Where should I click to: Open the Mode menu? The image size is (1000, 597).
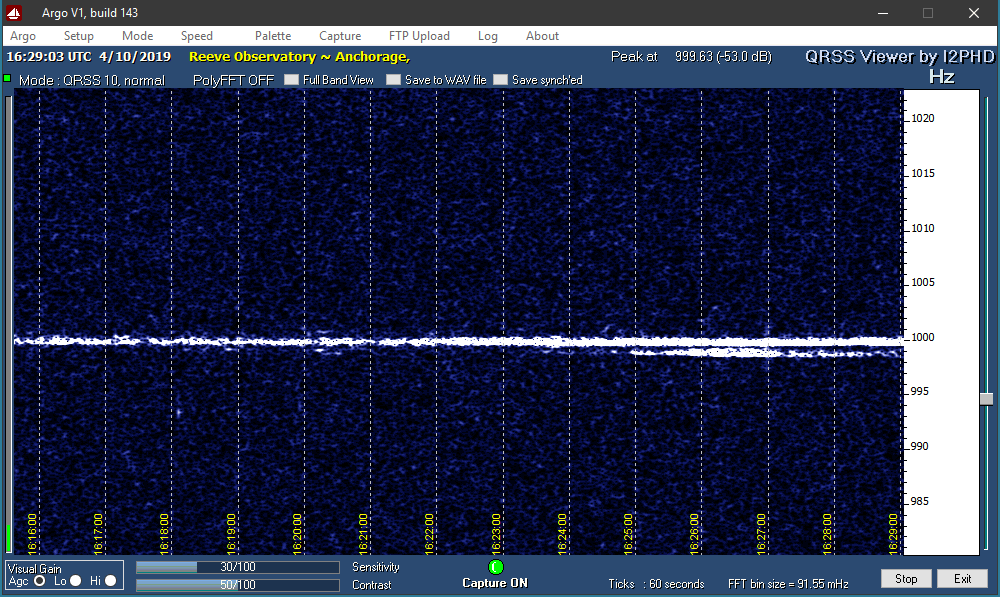(x=137, y=36)
